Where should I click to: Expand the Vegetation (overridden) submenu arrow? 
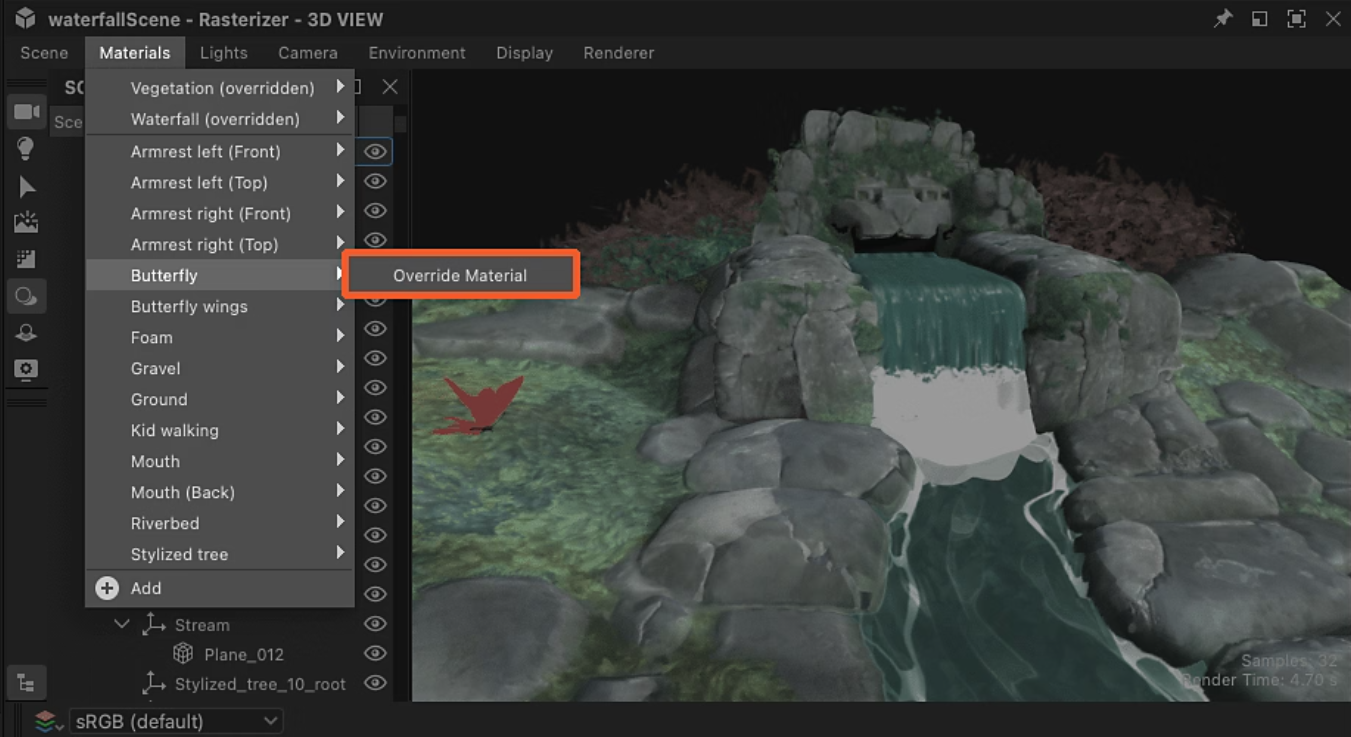pyautogui.click(x=340, y=87)
